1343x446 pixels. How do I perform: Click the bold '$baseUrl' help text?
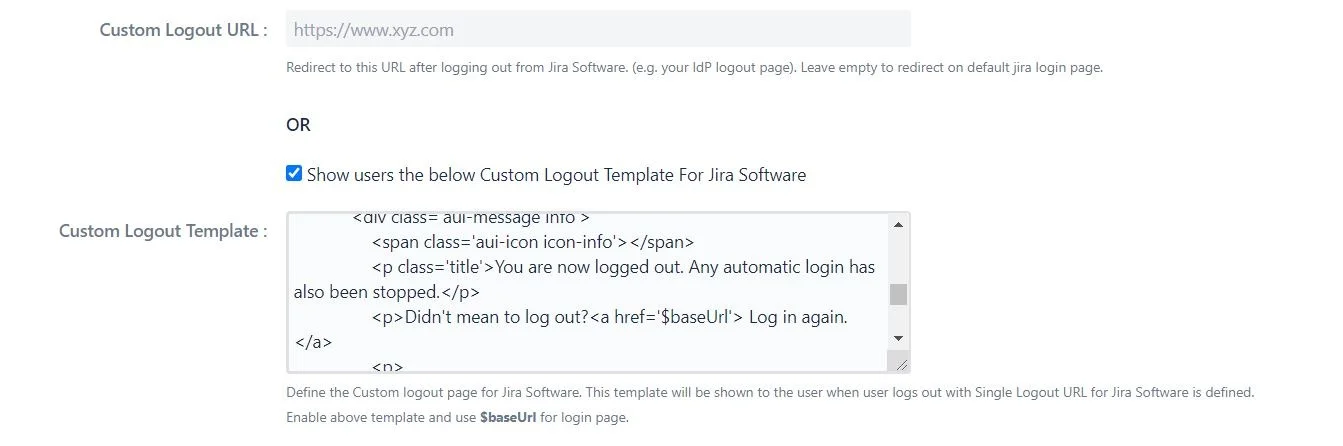508,417
